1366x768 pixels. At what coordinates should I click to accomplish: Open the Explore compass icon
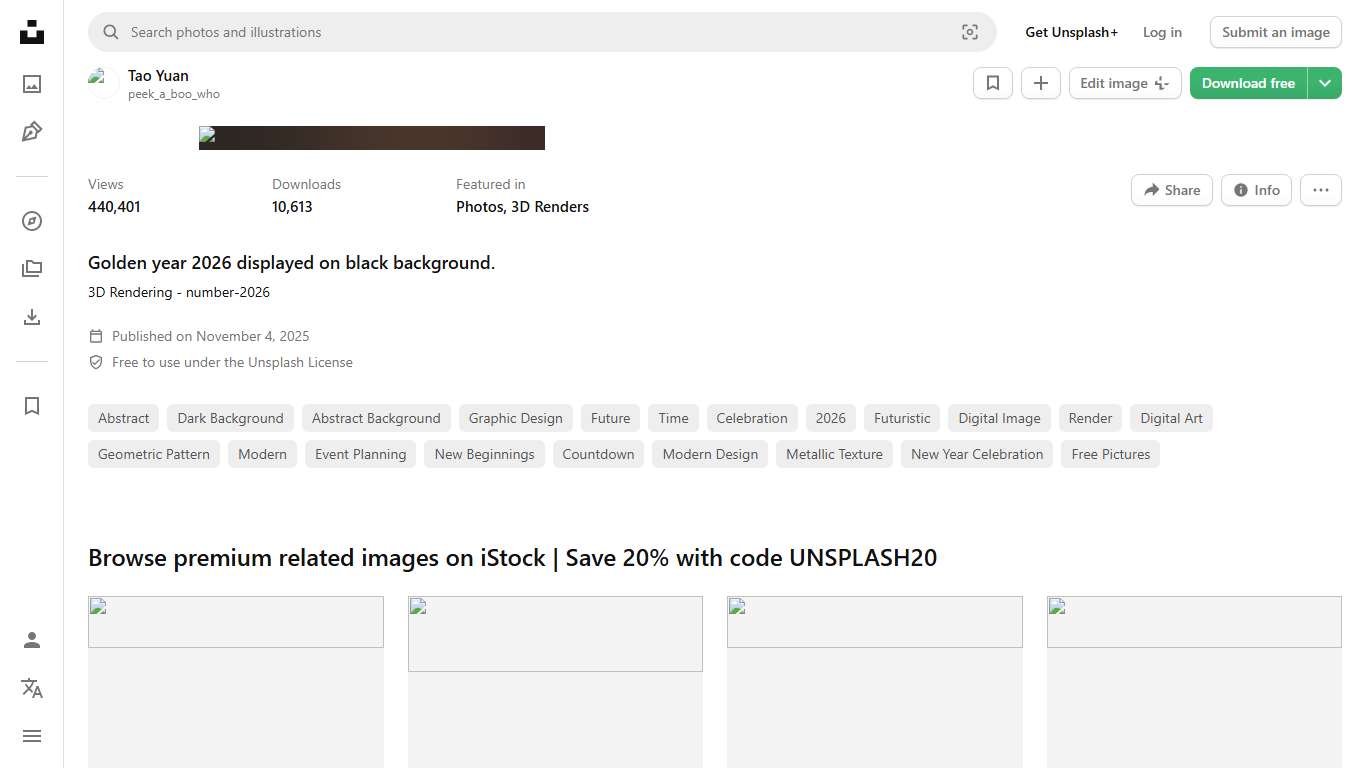click(x=32, y=221)
